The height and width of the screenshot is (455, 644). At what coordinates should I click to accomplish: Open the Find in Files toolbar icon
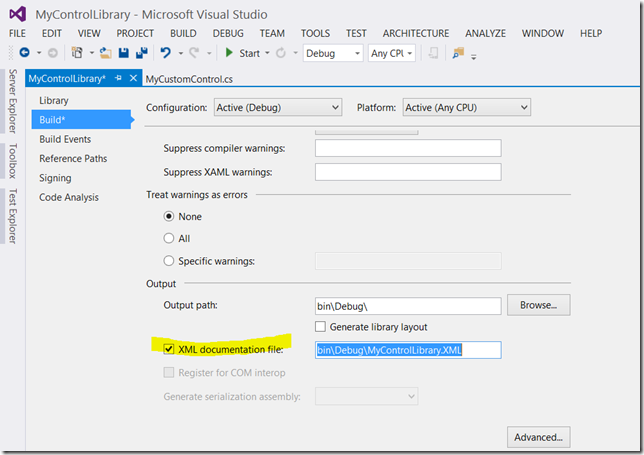tap(458, 53)
